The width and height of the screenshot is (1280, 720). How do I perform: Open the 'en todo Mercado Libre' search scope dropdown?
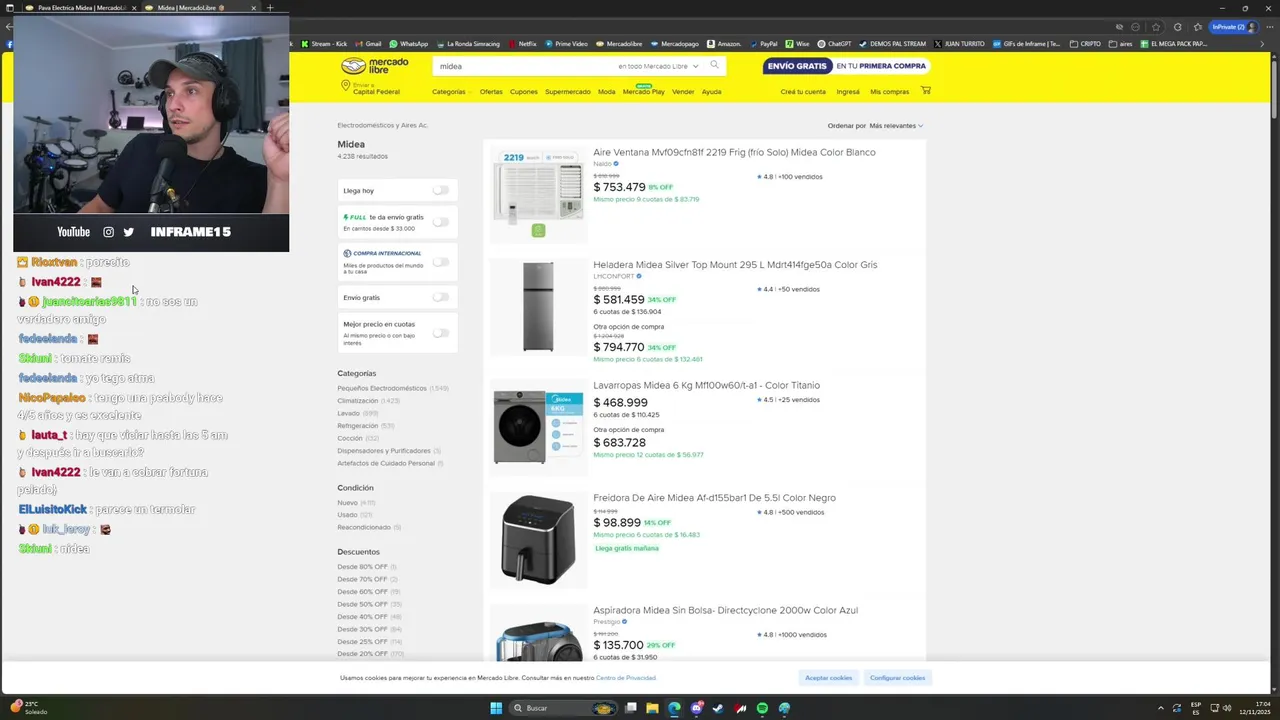tap(657, 66)
